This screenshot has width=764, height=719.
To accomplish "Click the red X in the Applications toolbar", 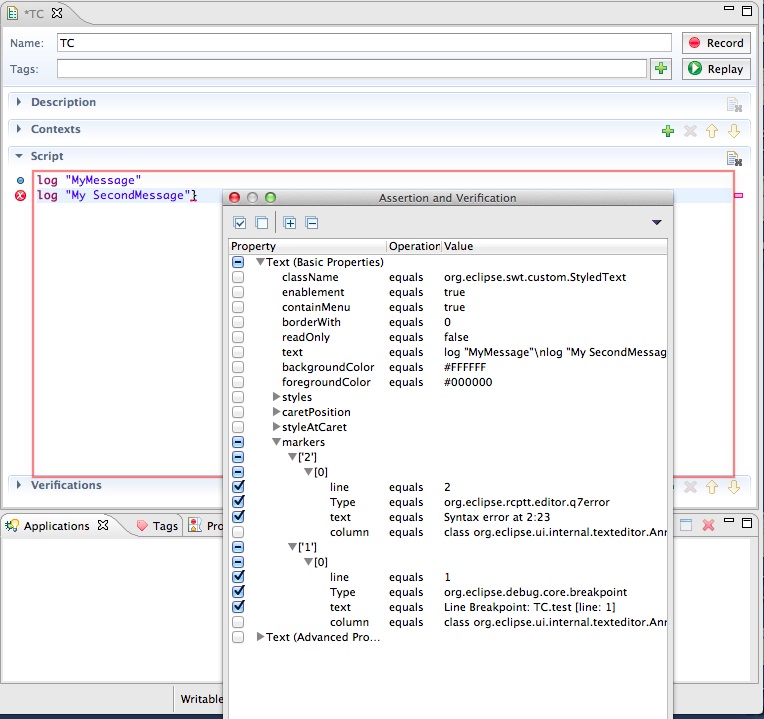I will (x=708, y=524).
